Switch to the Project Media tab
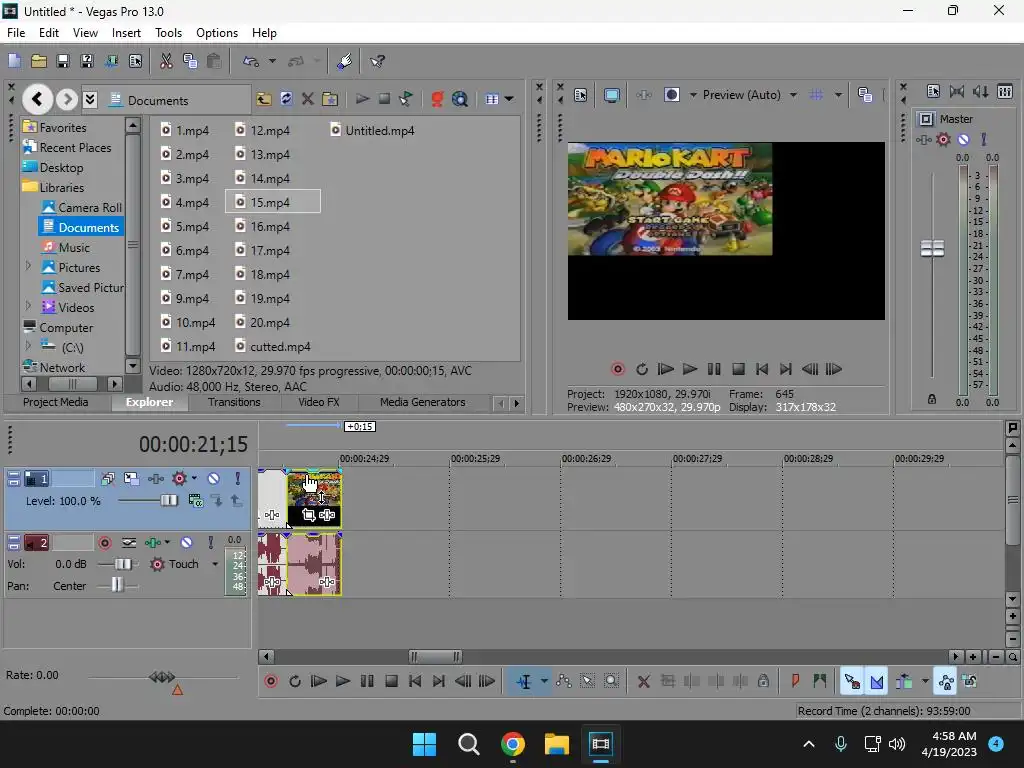 click(x=56, y=402)
